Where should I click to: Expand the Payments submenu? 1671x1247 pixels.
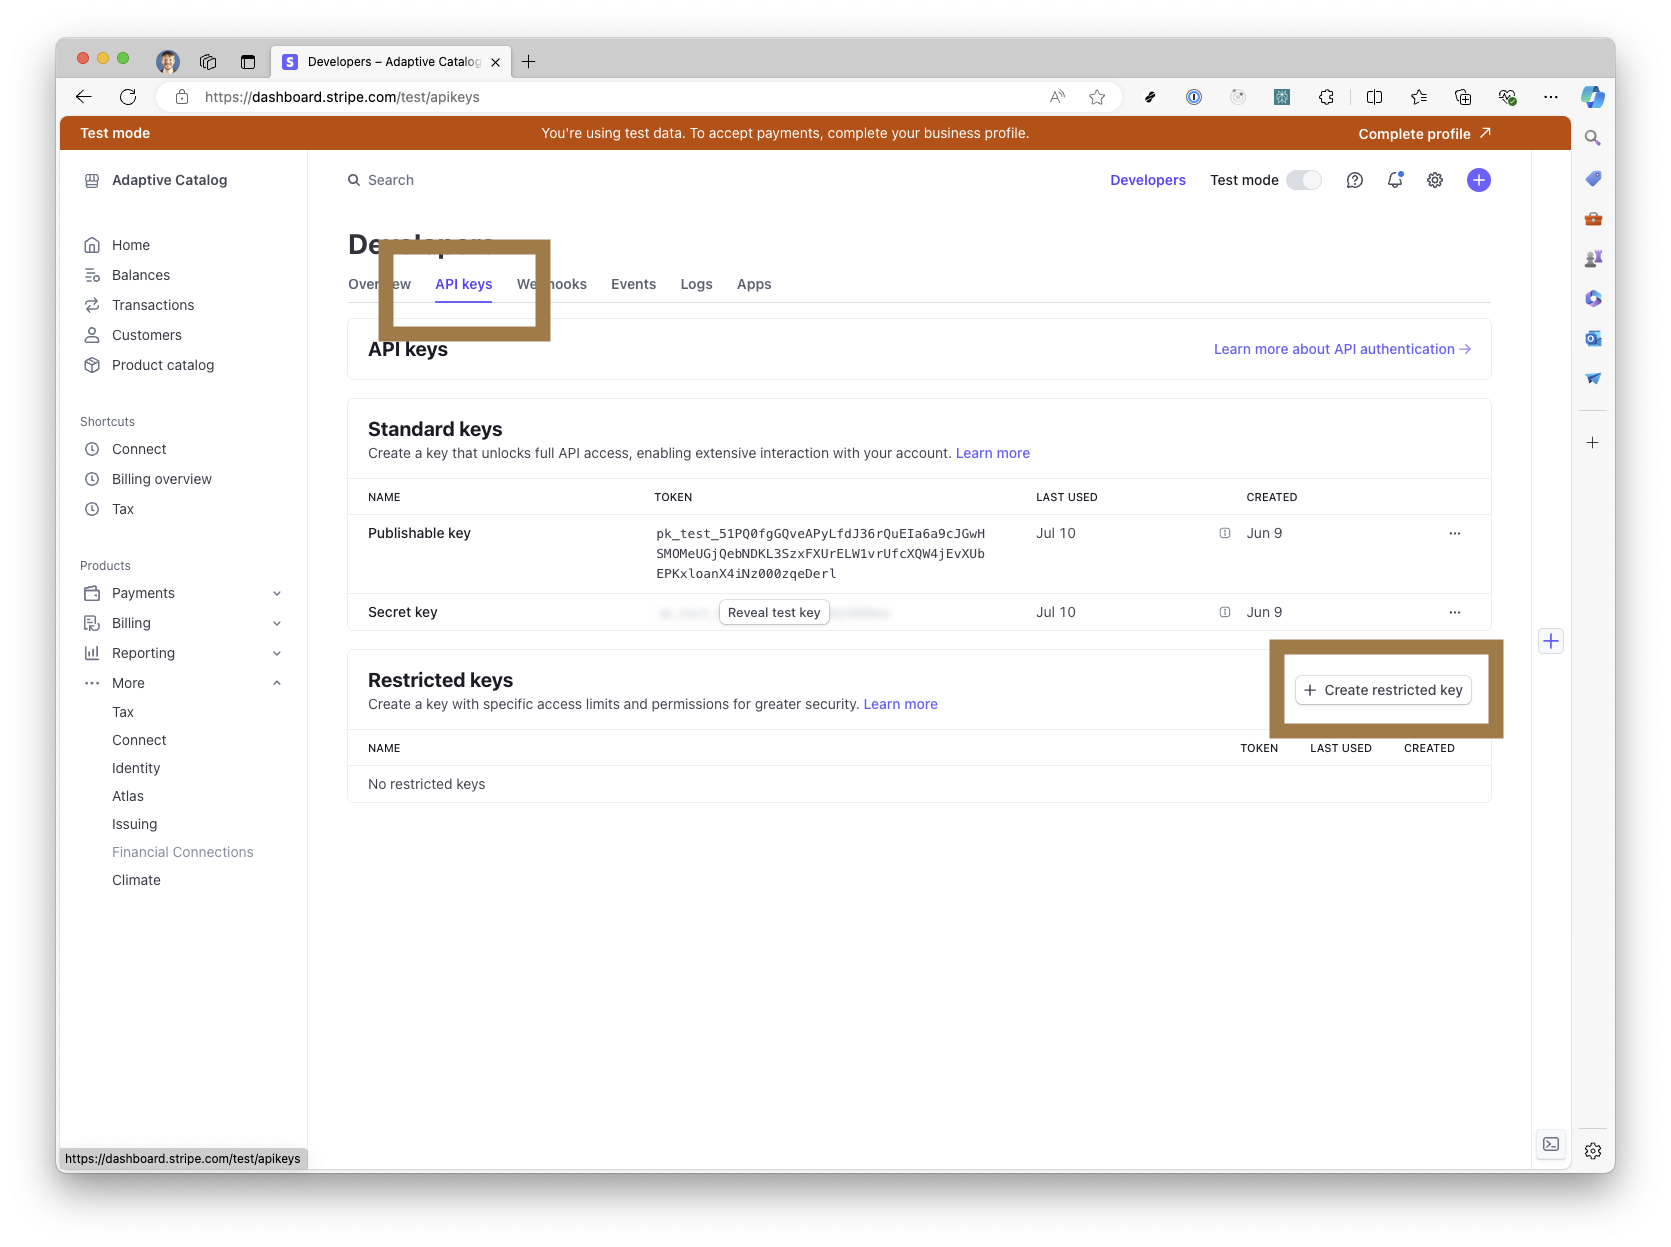[x=277, y=593]
